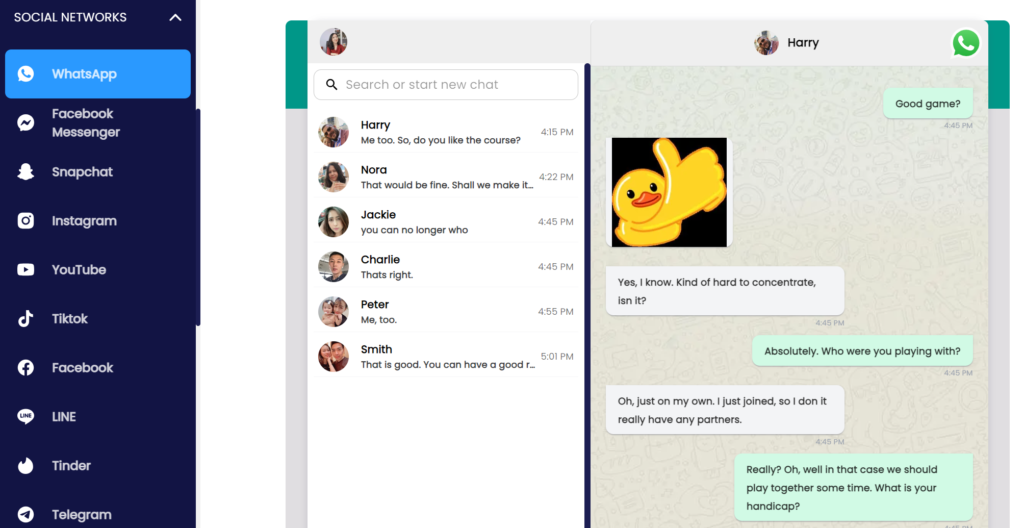The width and height of the screenshot is (1024, 528).
Task: Open own profile avatar above chat list
Action: point(334,42)
